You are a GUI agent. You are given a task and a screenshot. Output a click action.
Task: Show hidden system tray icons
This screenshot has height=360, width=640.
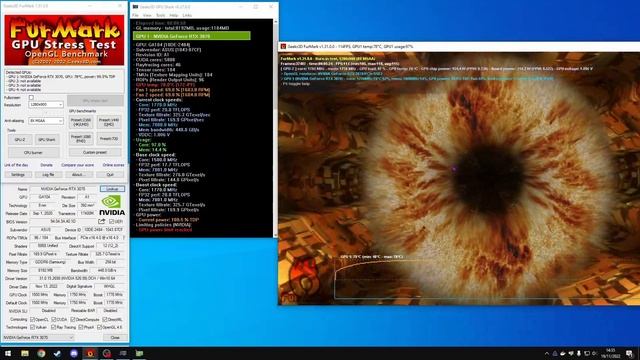[547, 353]
